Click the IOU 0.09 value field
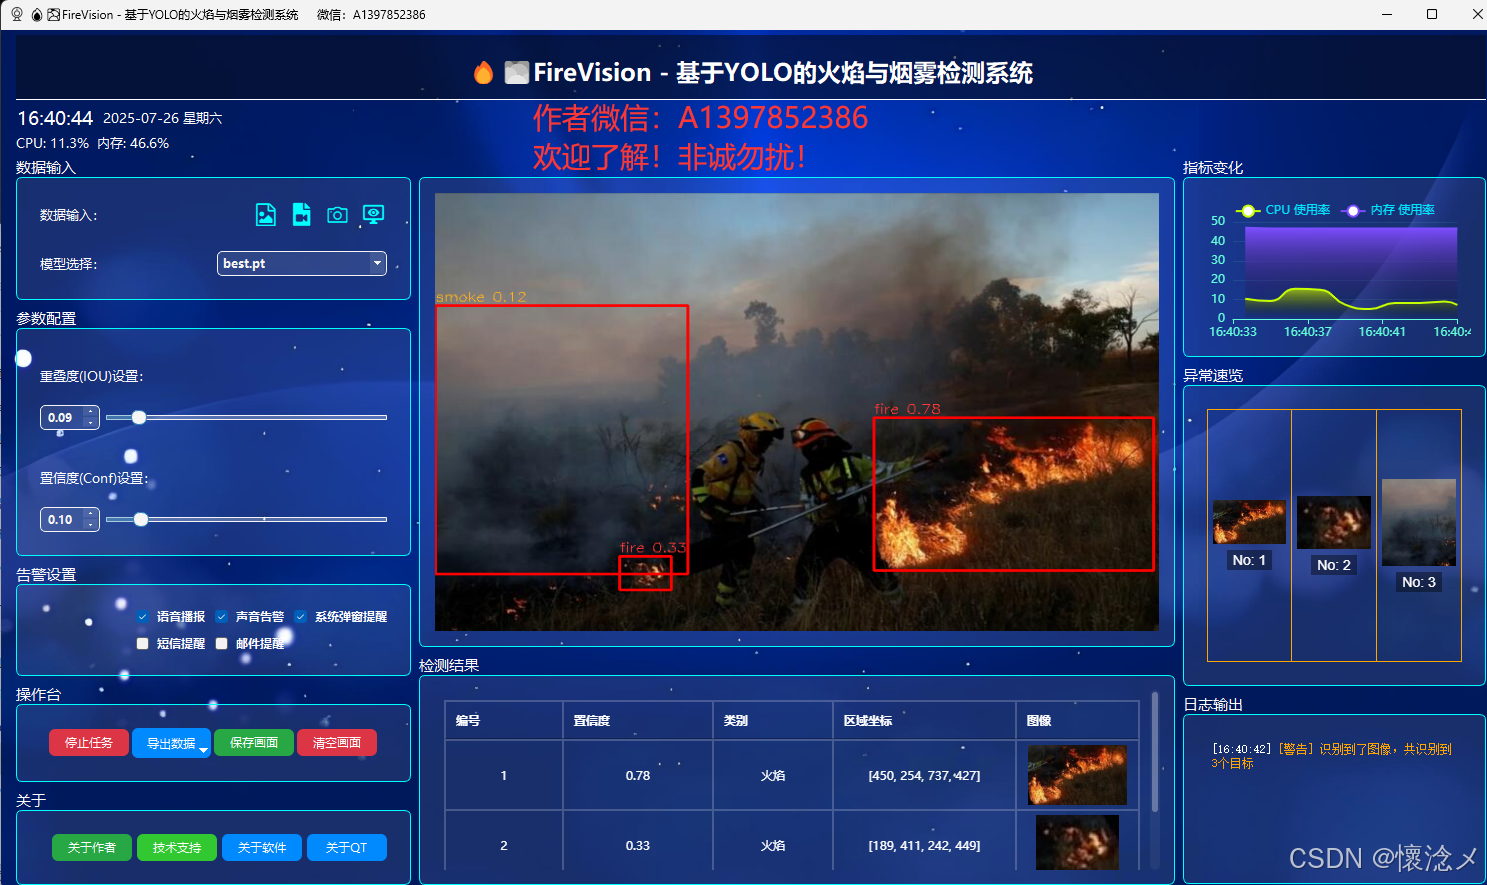The height and width of the screenshot is (885, 1487). [x=62, y=417]
